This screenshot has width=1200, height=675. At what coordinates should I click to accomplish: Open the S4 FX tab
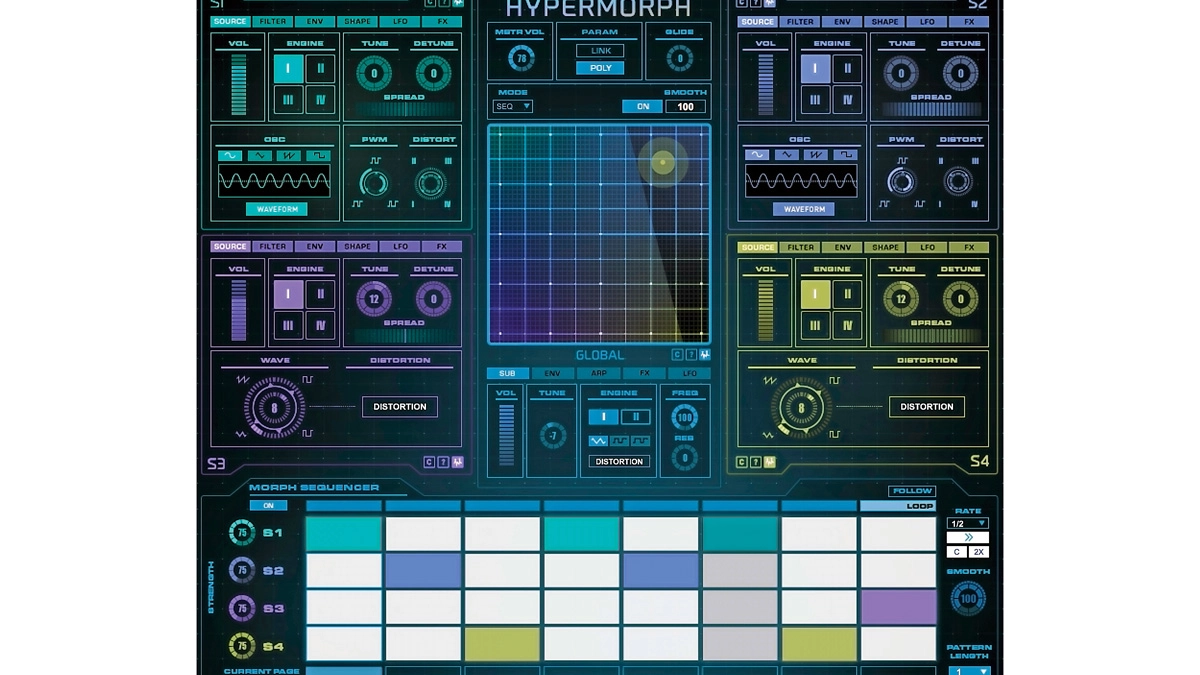(969, 247)
